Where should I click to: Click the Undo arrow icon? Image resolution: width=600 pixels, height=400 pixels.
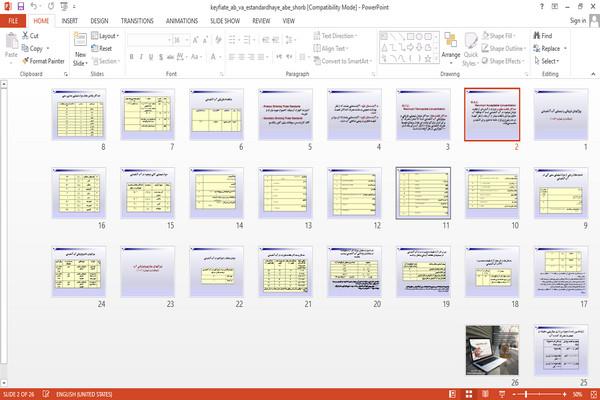pos(34,6)
